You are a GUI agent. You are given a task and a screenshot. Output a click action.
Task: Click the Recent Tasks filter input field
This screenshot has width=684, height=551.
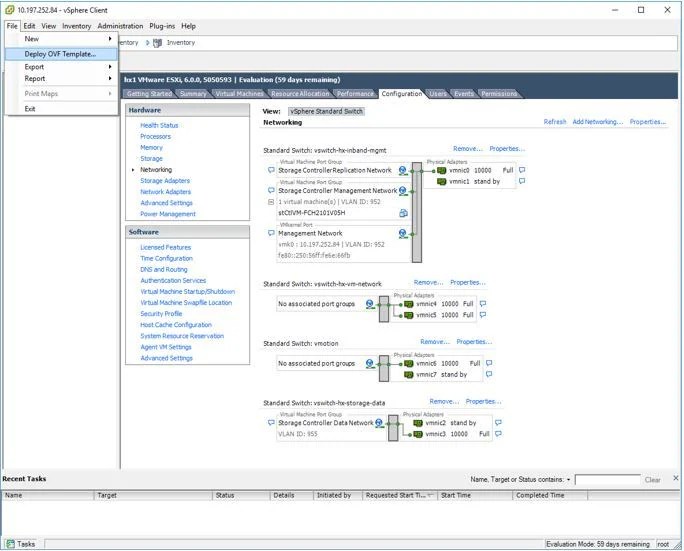click(x=608, y=480)
